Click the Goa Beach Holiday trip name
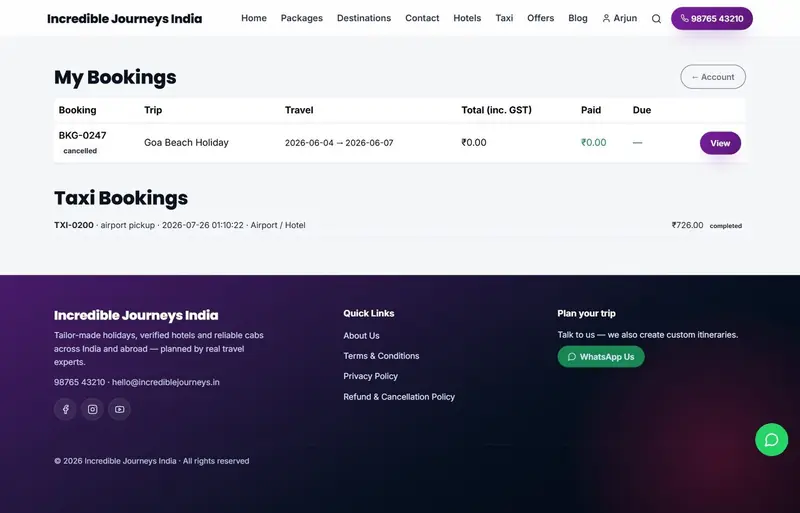Screen dimensions: 800x513 click(x=186, y=142)
